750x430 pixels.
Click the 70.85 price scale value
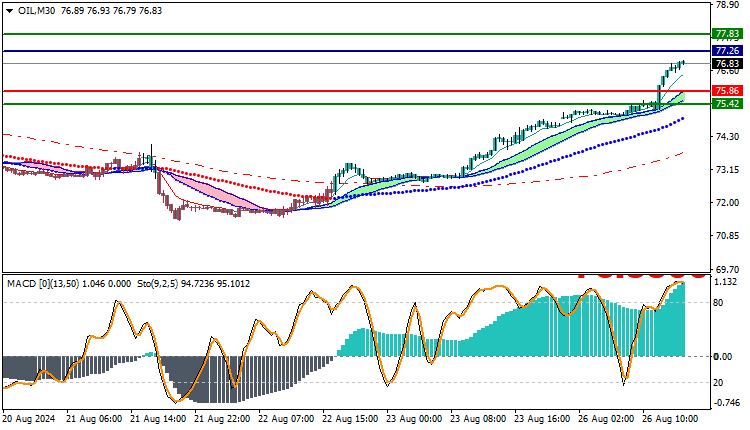coord(727,236)
